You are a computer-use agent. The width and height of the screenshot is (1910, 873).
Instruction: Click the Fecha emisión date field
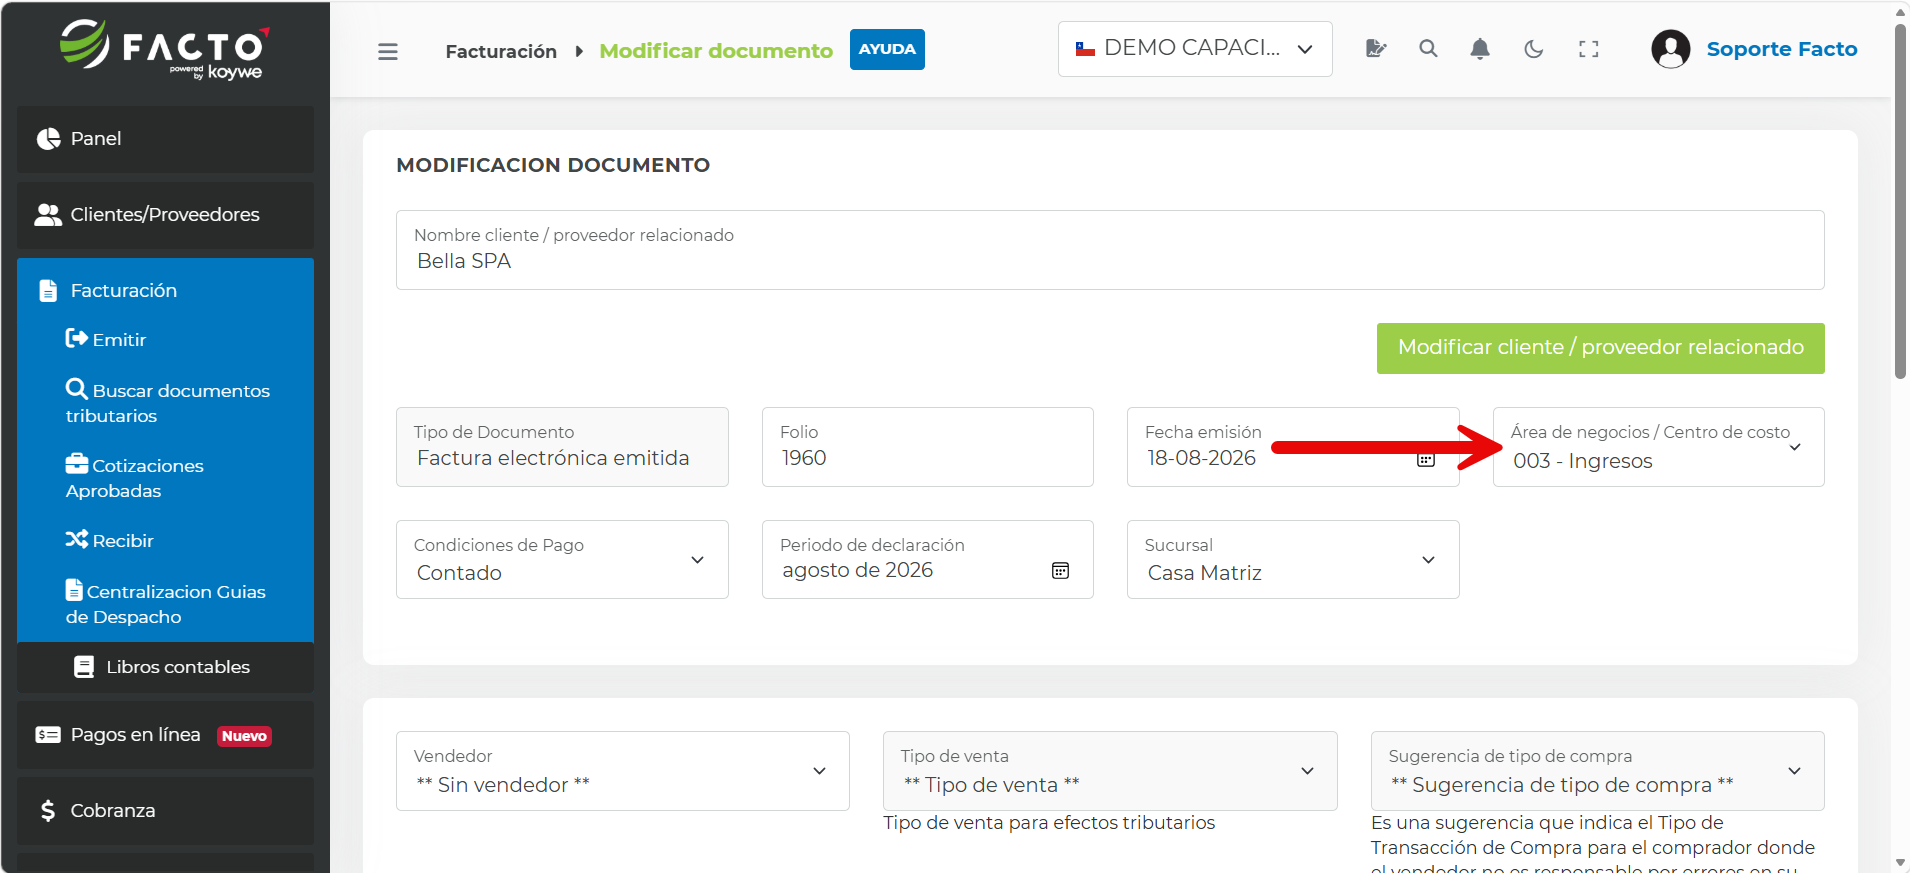[1293, 447]
